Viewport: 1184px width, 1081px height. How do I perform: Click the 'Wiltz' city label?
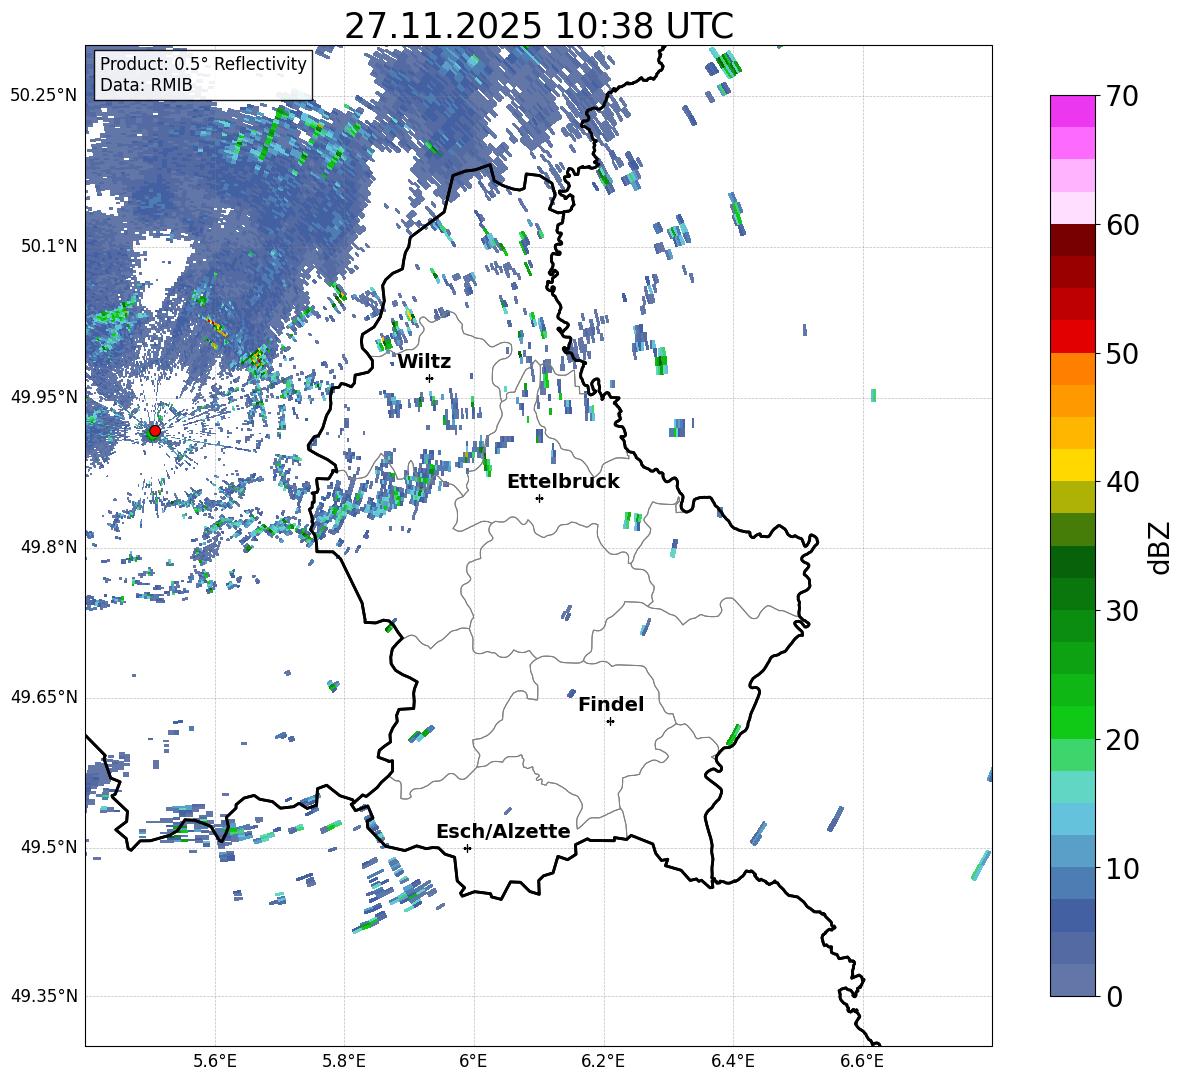[x=424, y=362]
